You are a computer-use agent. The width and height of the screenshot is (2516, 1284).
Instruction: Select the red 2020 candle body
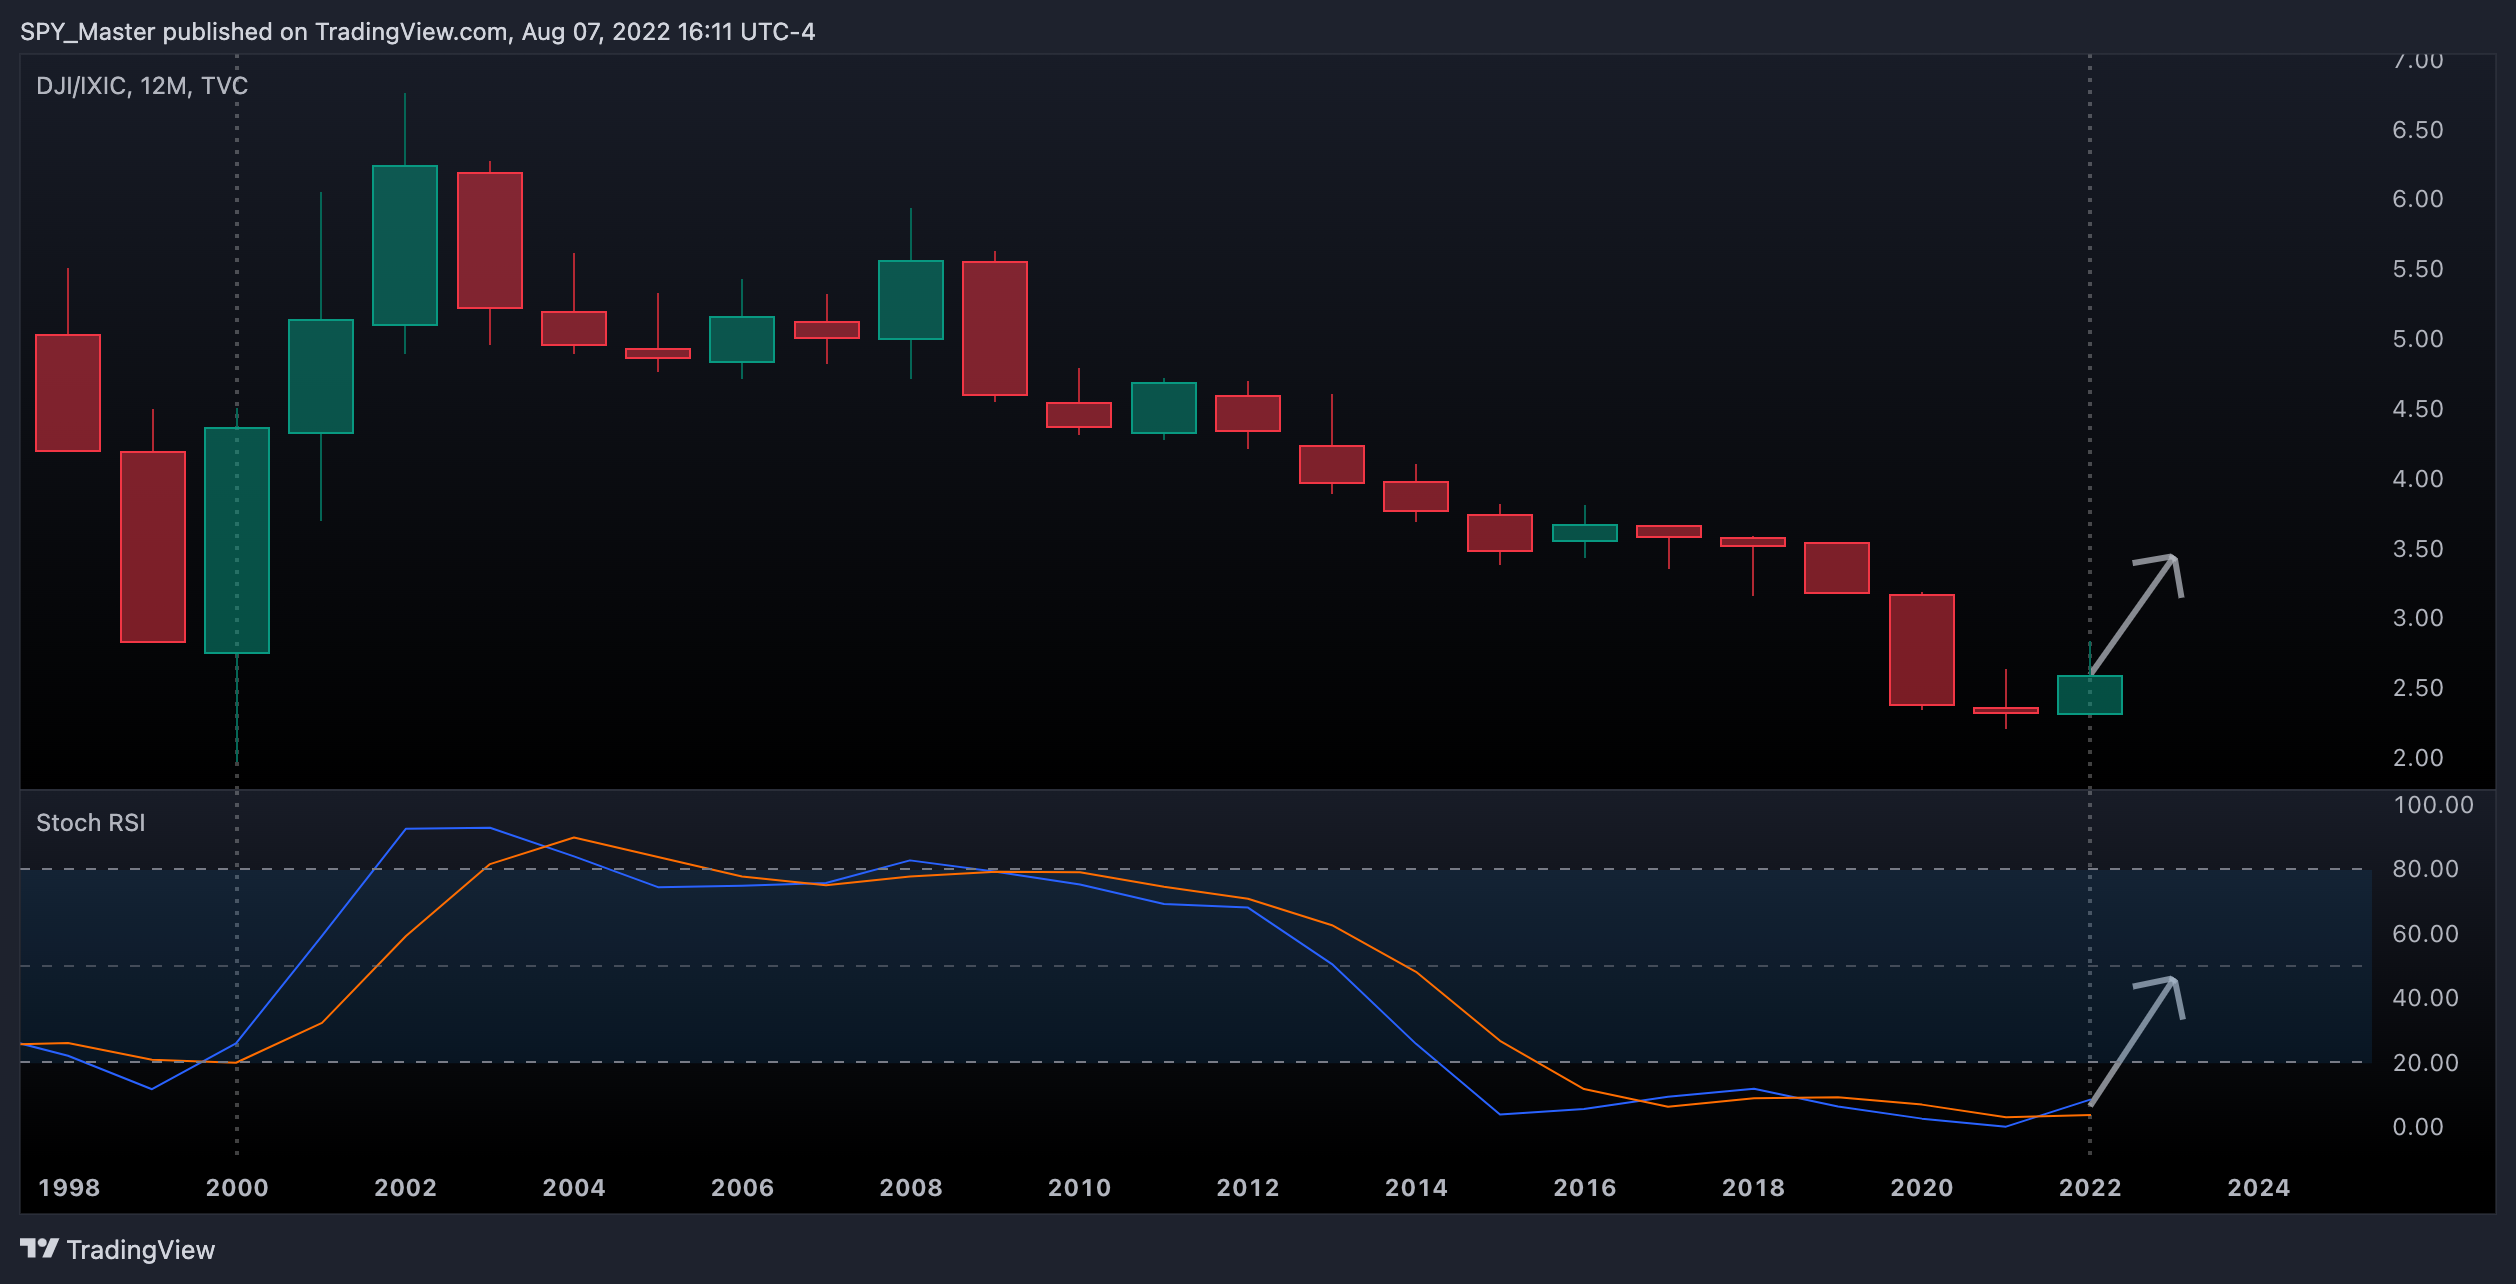click(x=1922, y=650)
